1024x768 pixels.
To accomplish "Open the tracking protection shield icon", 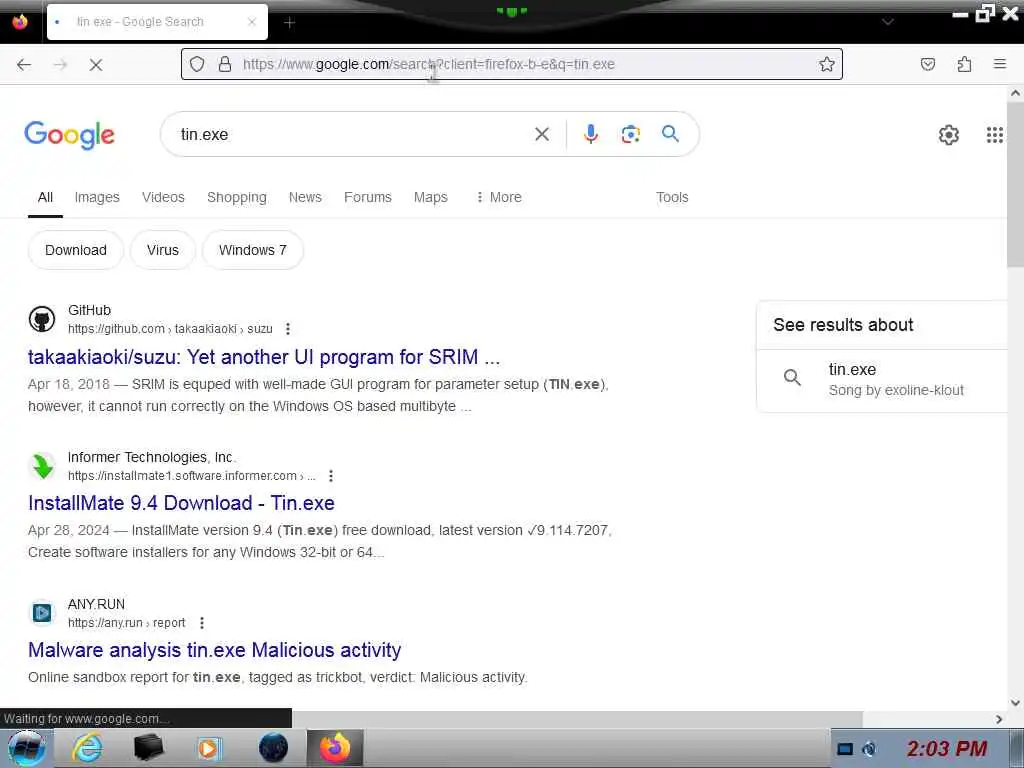I will point(197,64).
